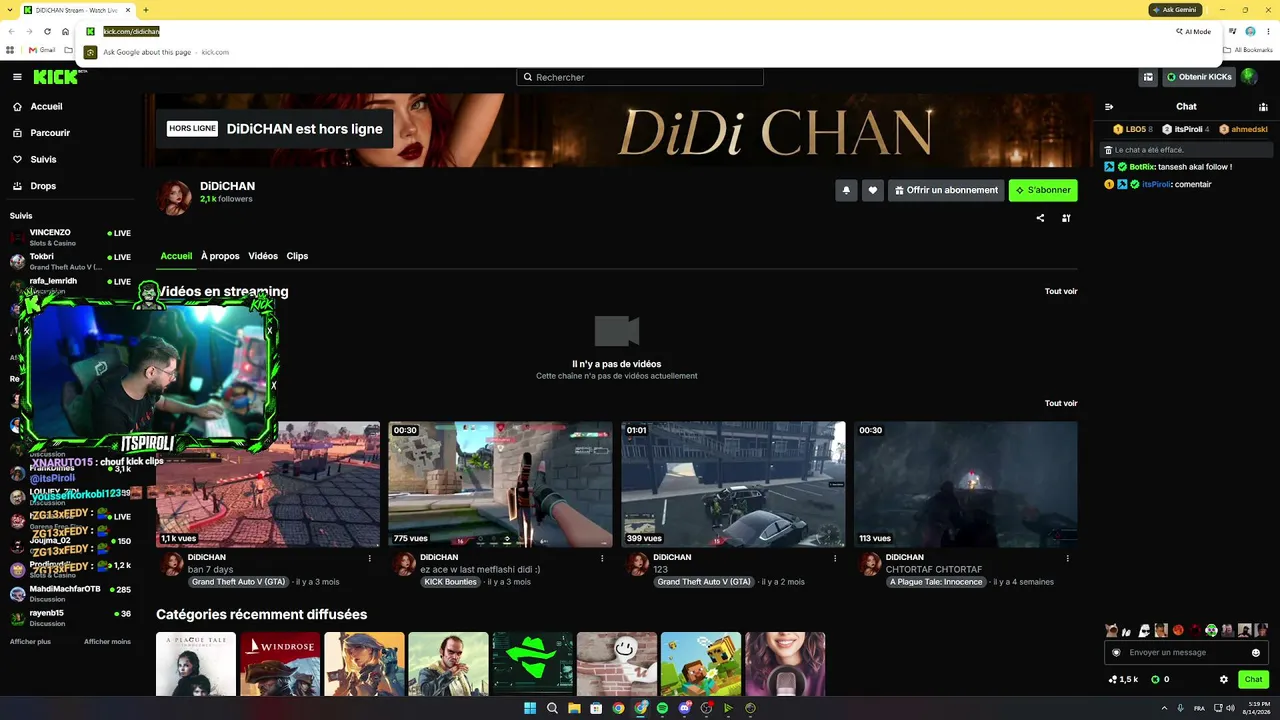Click A Plague Tale: Innocence category tag
The width and height of the screenshot is (1280, 720).
(x=936, y=582)
